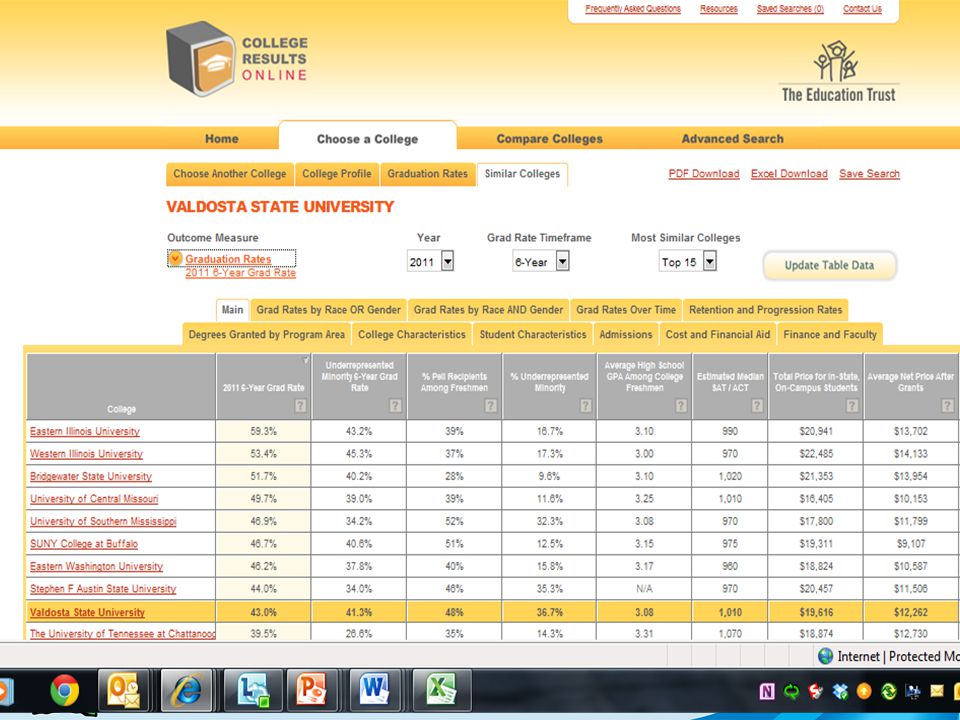Open the College Profile sub-tab

(337, 174)
